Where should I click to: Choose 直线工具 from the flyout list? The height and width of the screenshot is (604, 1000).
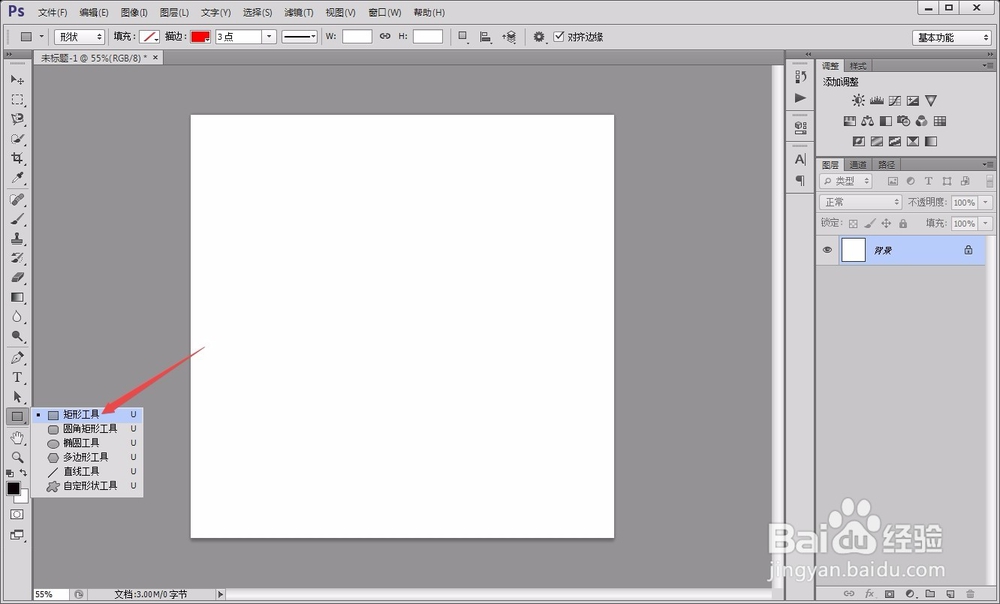pos(78,471)
